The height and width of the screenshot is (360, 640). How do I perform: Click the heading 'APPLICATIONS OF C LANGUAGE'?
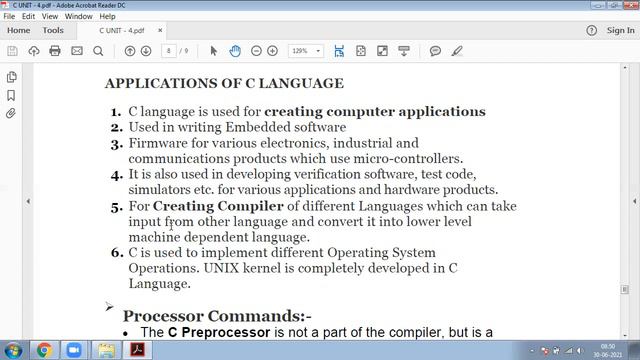tap(224, 83)
